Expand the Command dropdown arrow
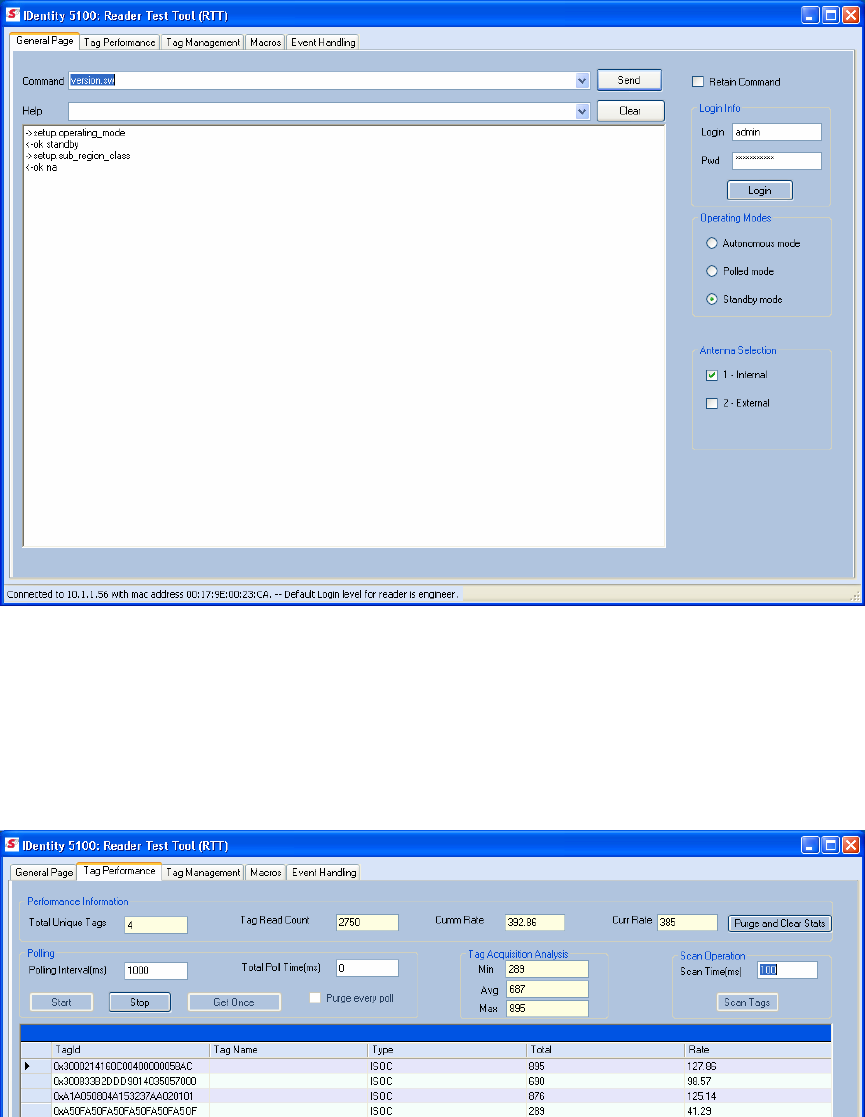 tap(582, 80)
